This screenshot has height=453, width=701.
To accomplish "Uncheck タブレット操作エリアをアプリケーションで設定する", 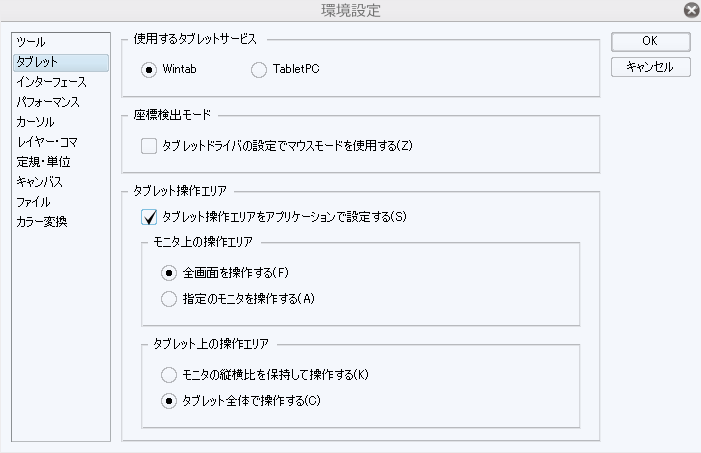I will pos(150,216).
